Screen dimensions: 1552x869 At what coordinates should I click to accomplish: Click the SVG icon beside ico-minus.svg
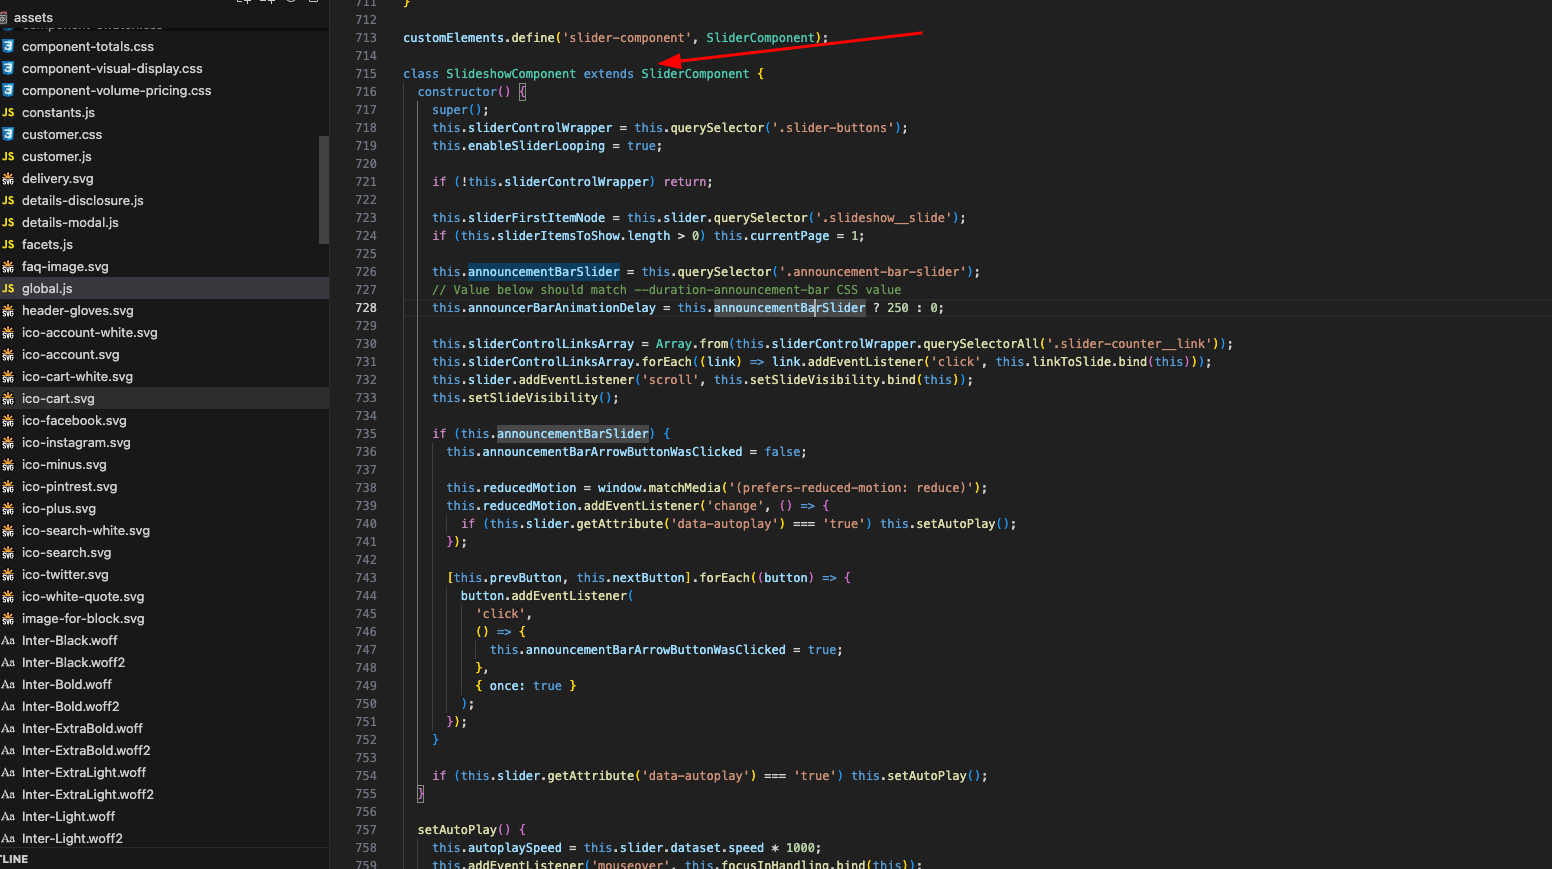(x=8, y=465)
